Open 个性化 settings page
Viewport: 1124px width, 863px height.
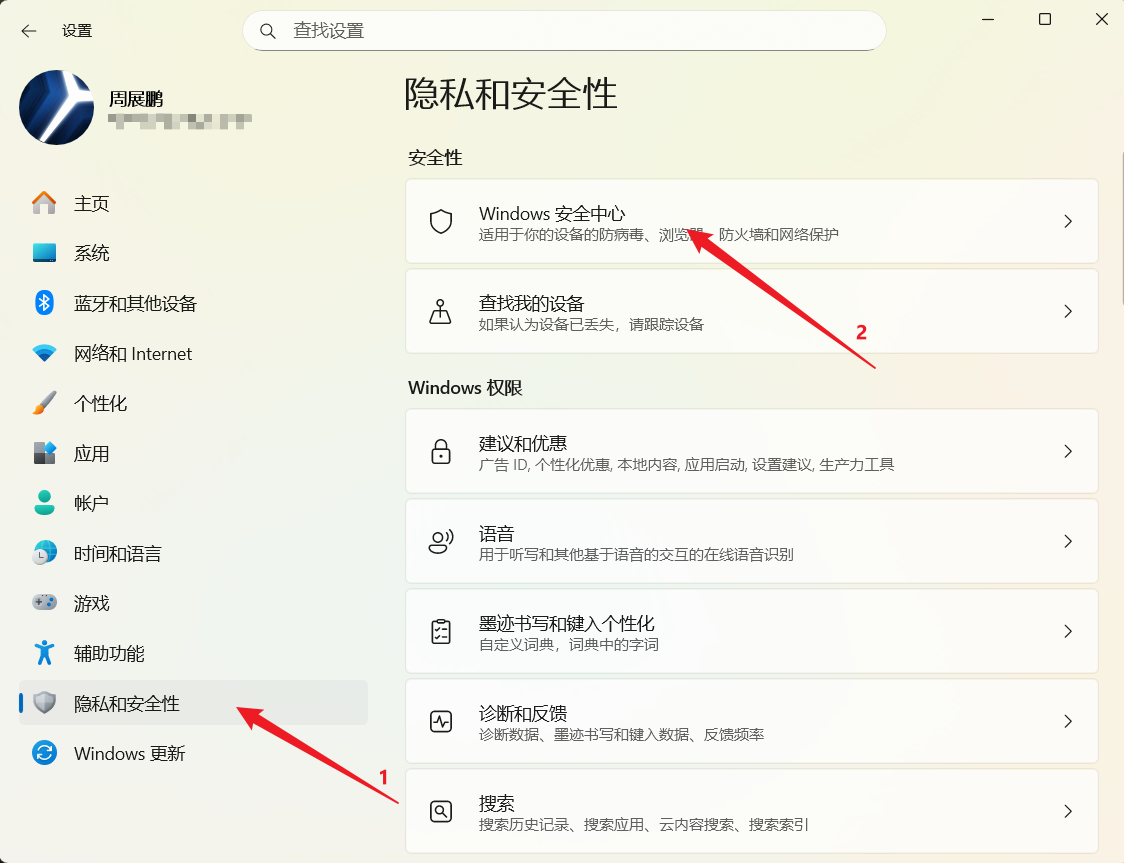193,403
